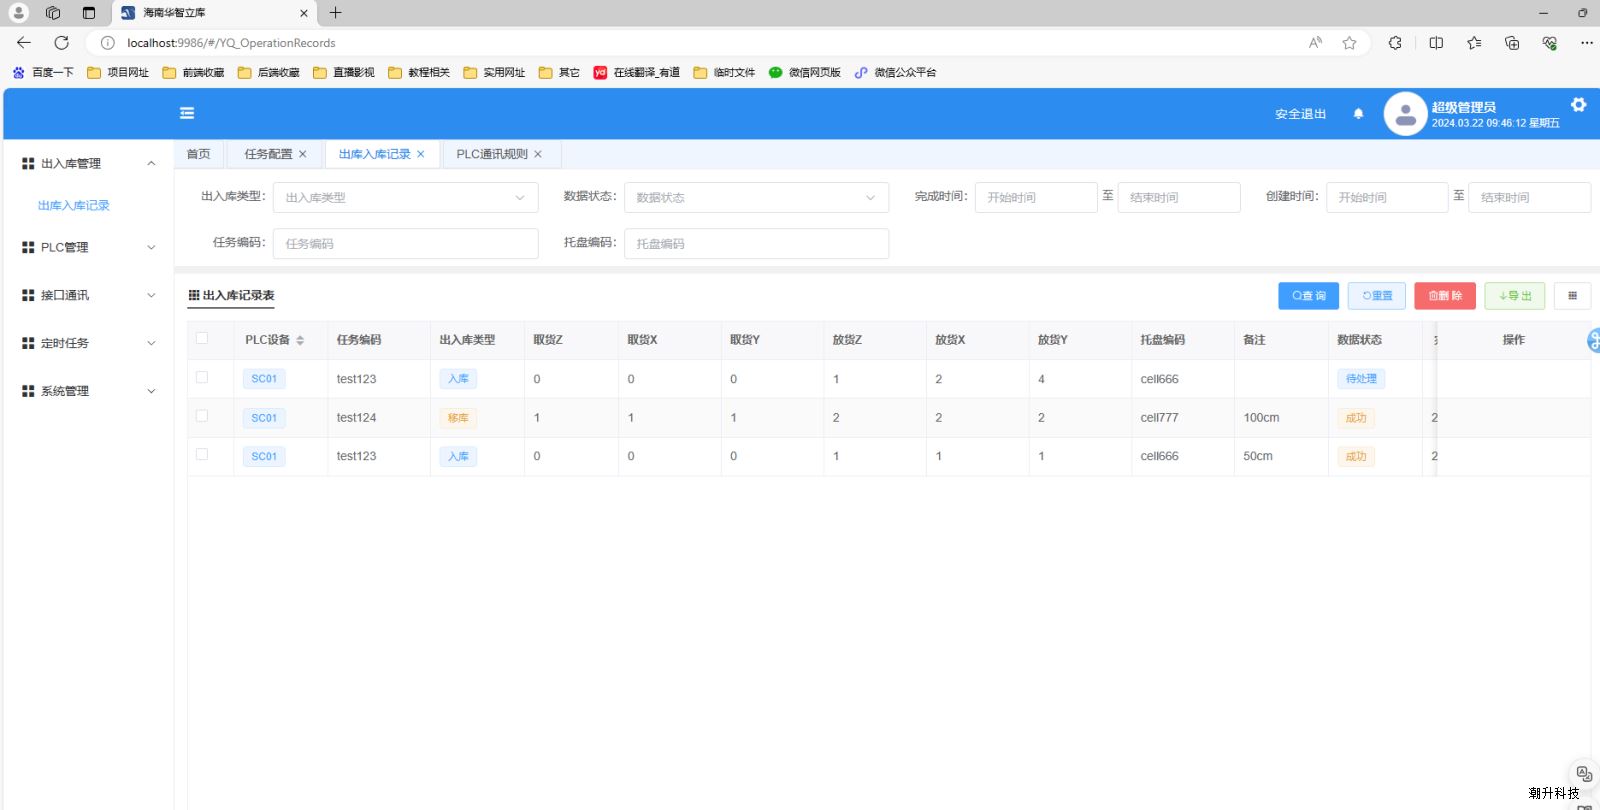Viewport: 1600px width, 810px height.
Task: Check the row for test123 with 50cm remark
Action: pyautogui.click(x=202, y=454)
